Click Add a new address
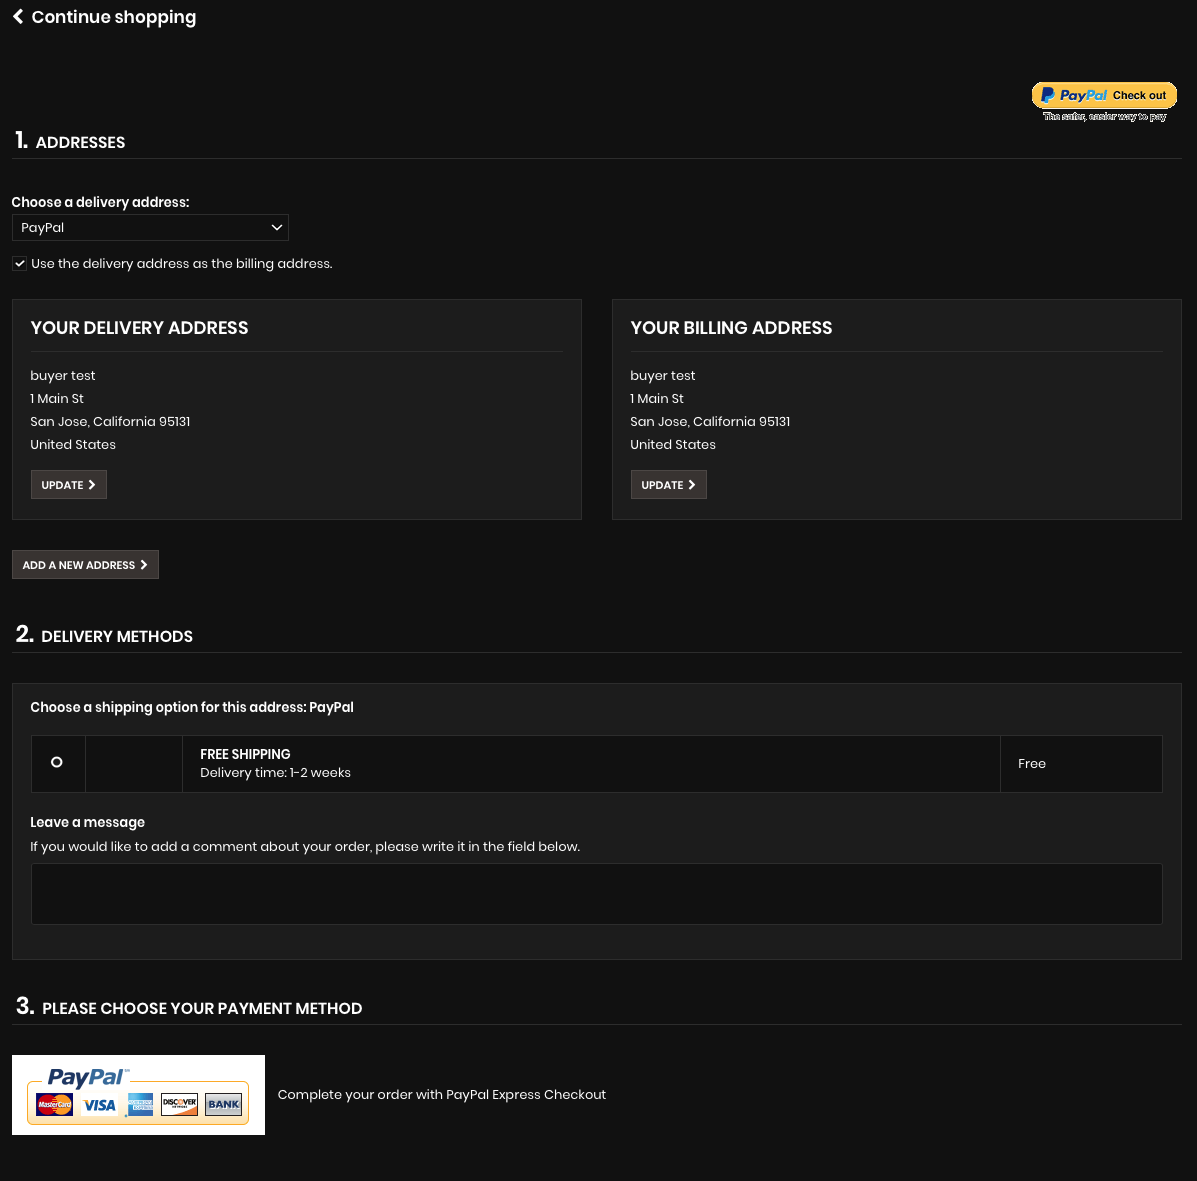 click(x=86, y=565)
